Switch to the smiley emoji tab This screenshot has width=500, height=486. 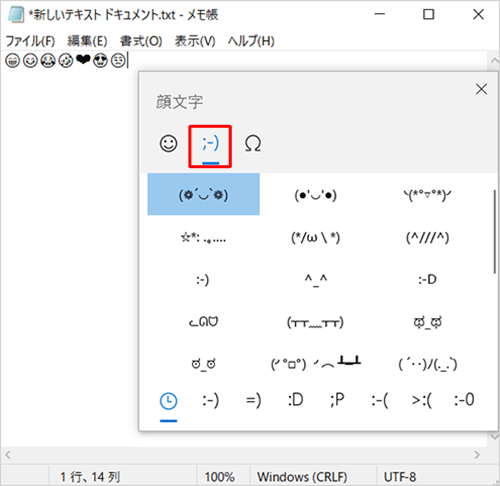(168, 144)
